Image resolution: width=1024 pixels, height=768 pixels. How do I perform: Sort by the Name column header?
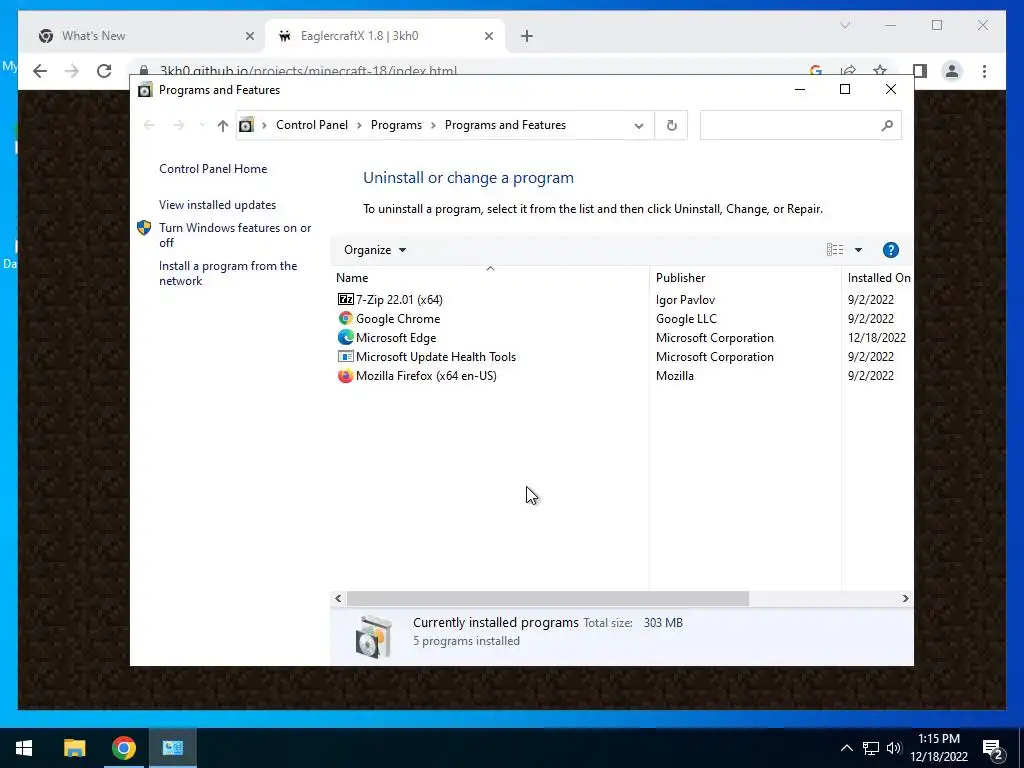490,278
